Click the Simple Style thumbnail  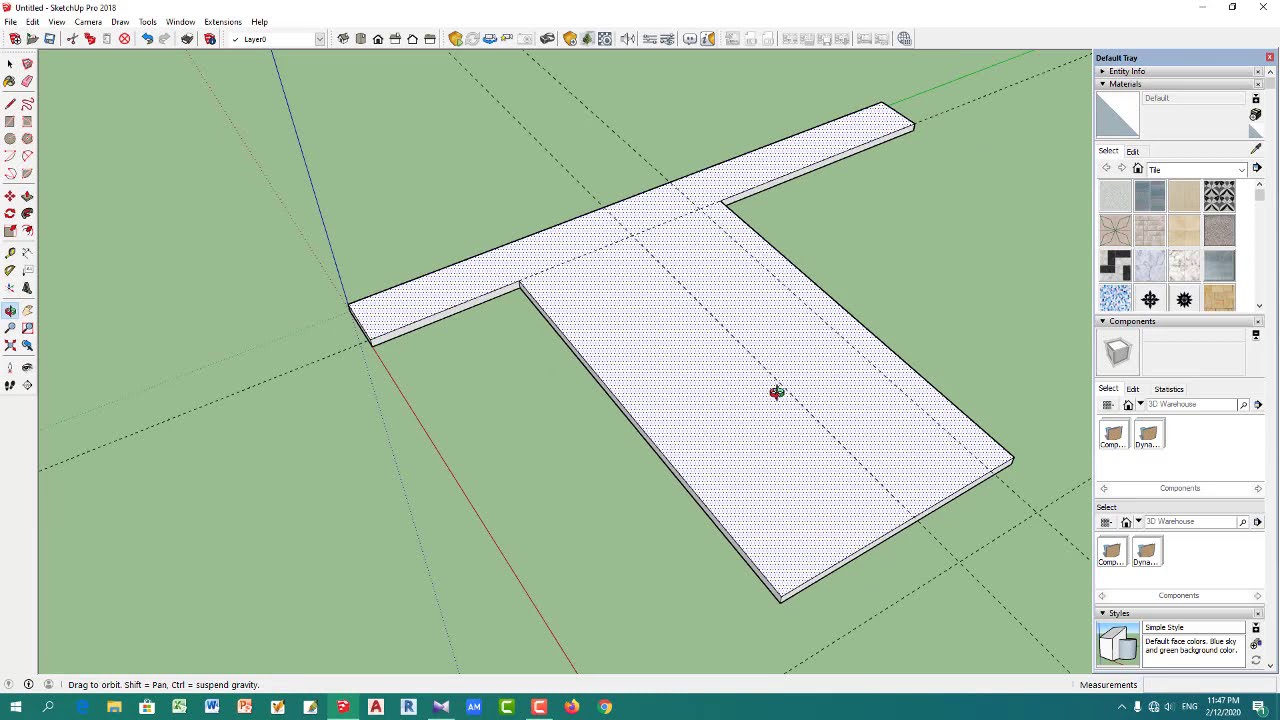click(1118, 643)
